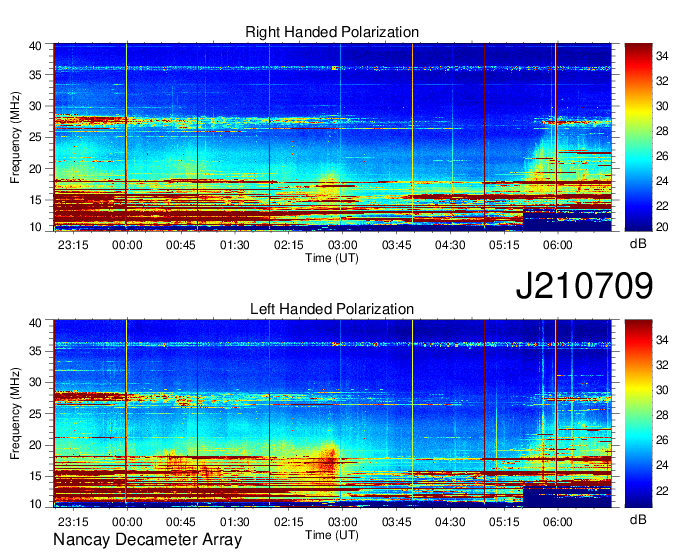Click the Left Handed Polarization spectrogram image

pyautogui.click(x=333, y=414)
